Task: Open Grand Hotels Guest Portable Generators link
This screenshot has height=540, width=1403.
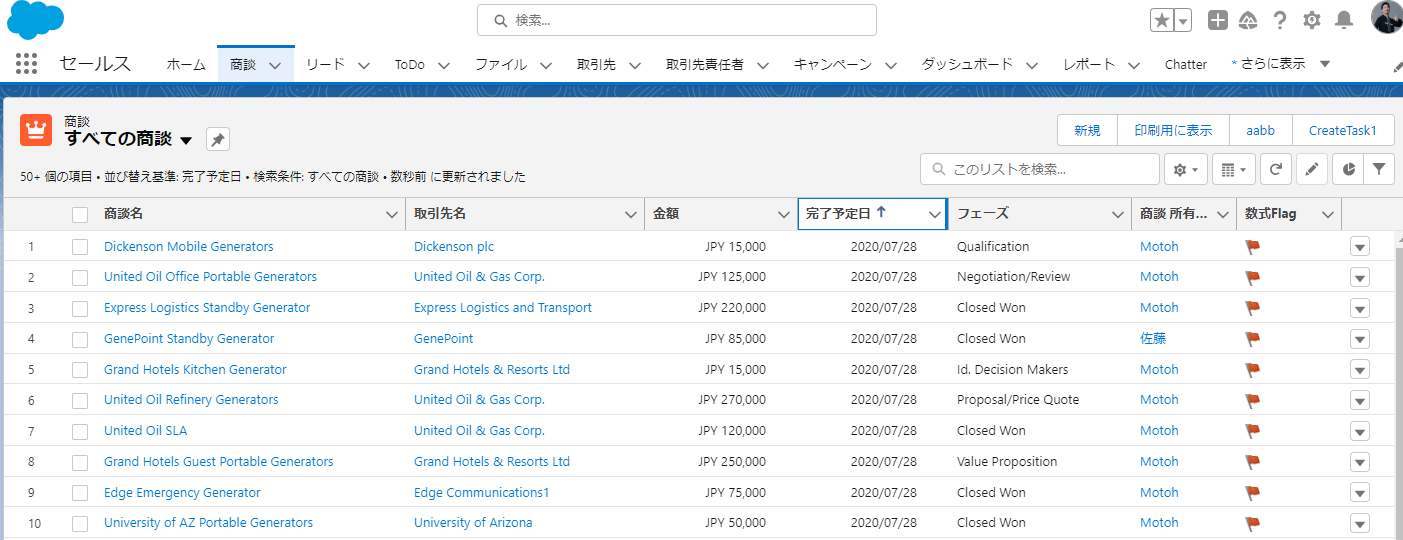Action: (219, 462)
